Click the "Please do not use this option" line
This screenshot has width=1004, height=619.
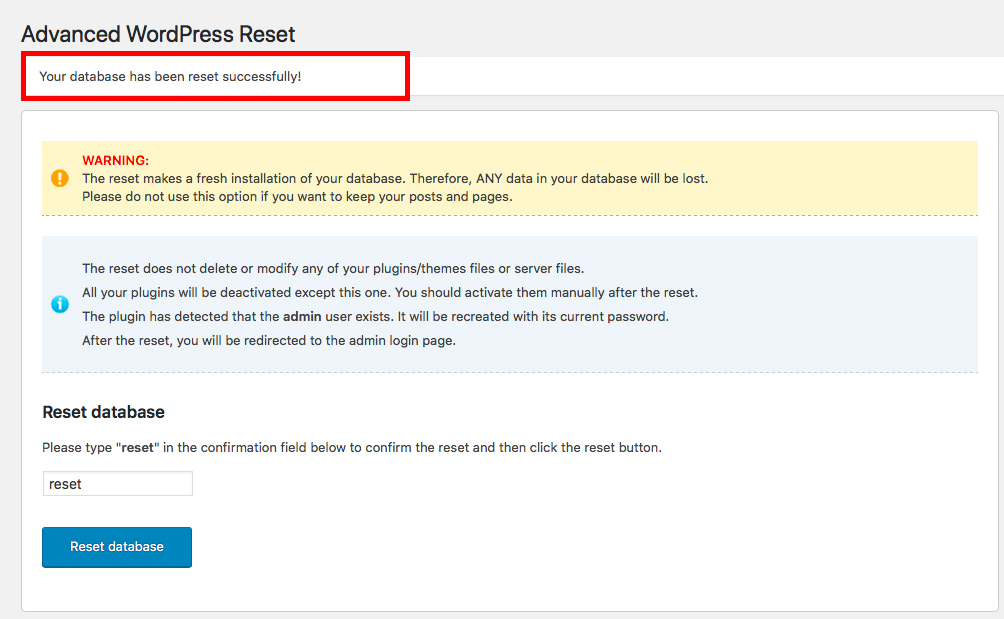pos(297,196)
